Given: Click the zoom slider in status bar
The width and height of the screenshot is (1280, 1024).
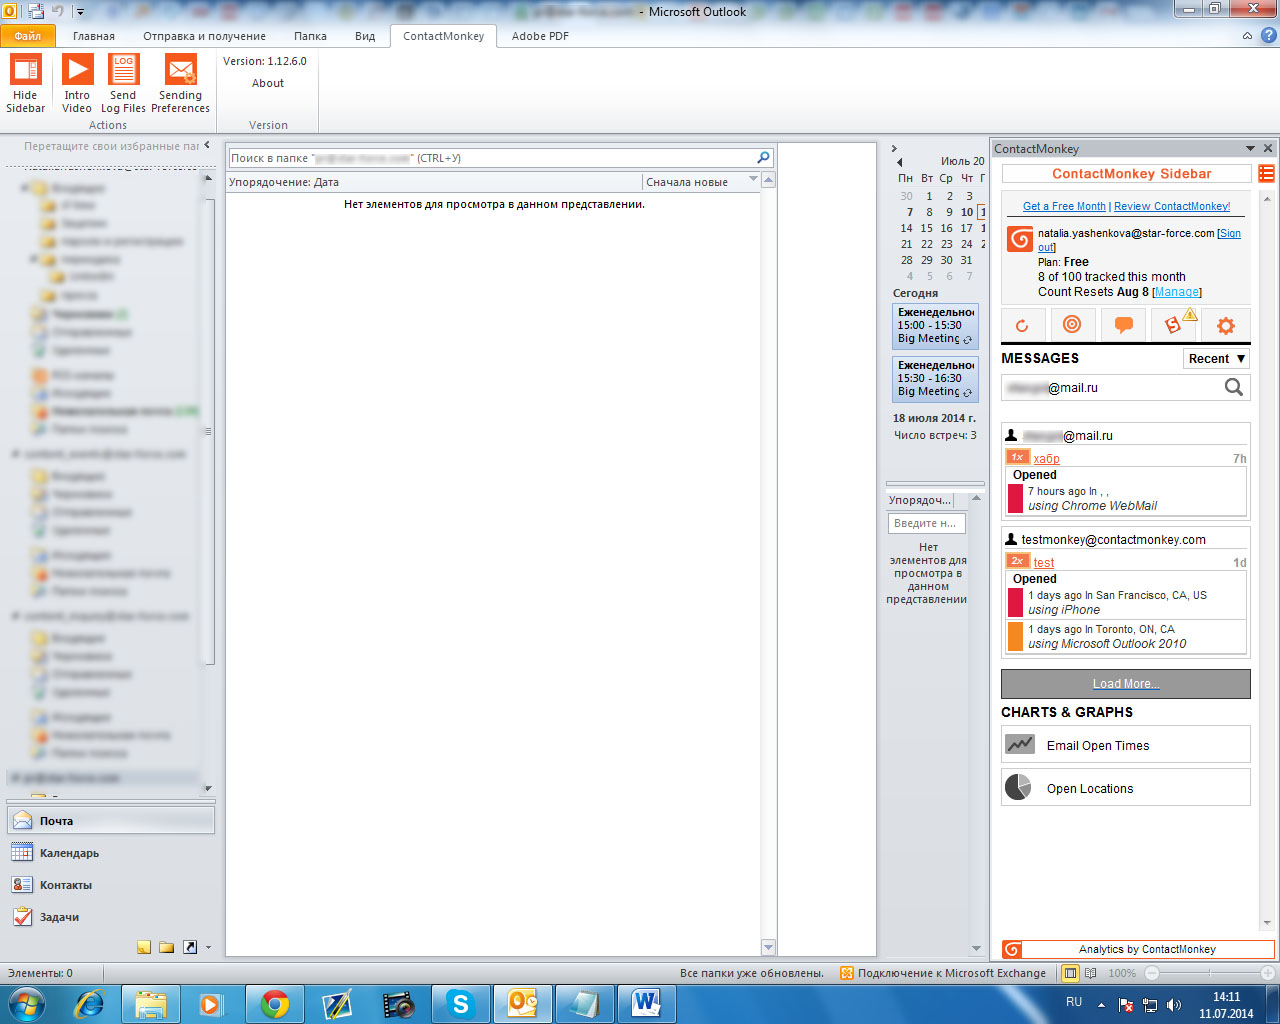Looking at the screenshot, I should point(1209,973).
